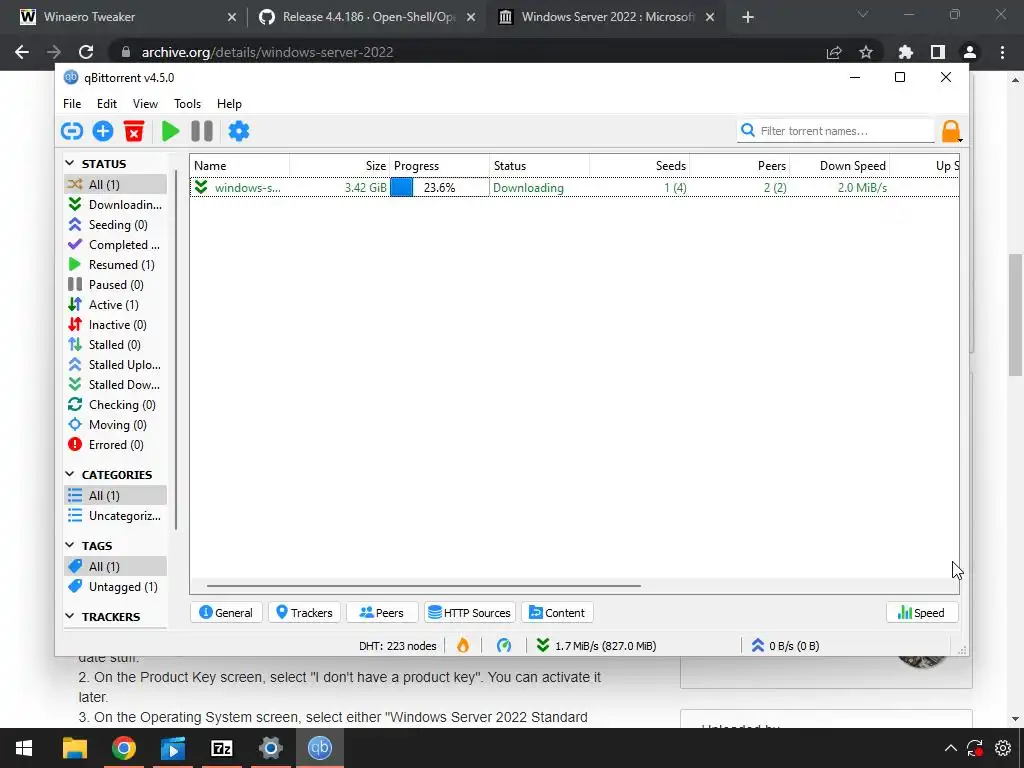Select the Uncategorized category filter

tap(116, 516)
